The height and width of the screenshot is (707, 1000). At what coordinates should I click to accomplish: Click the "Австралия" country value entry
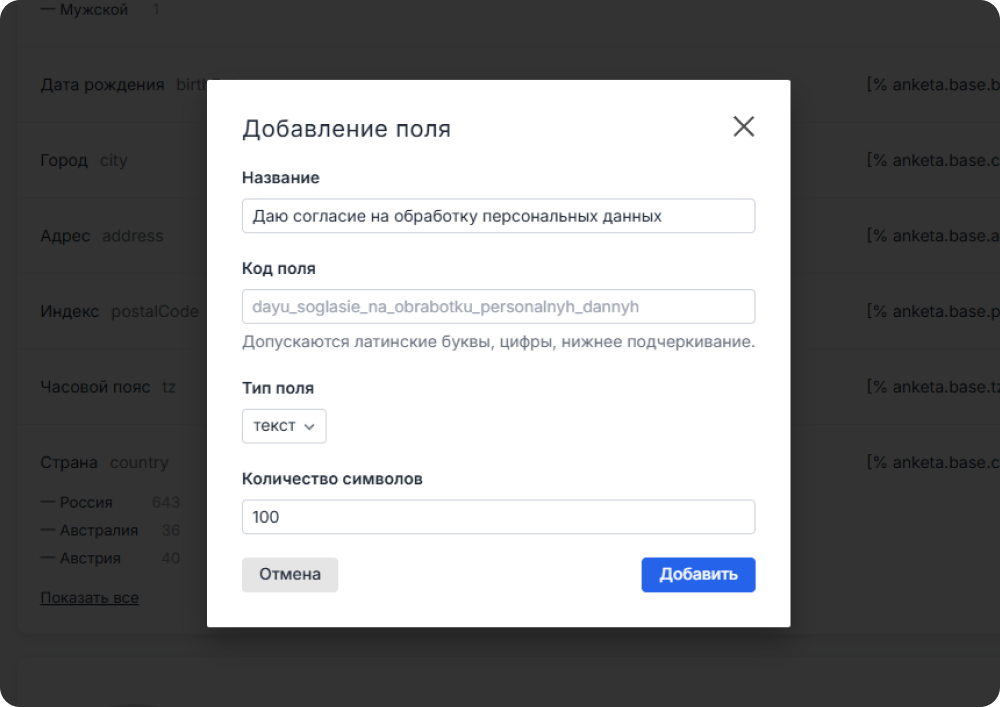pyautogui.click(x=98, y=530)
